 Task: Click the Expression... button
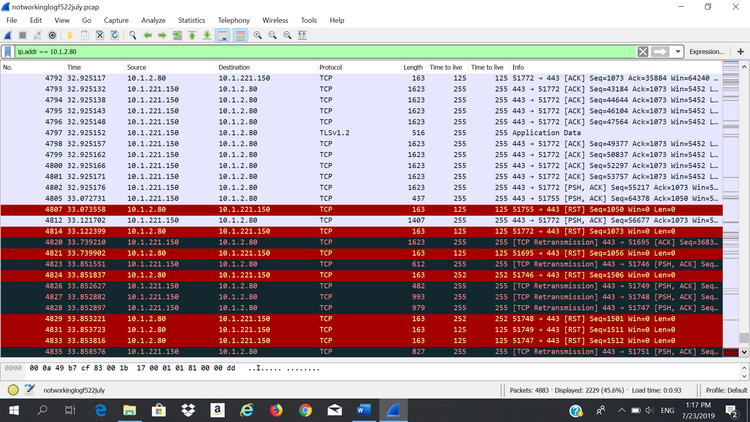pos(707,51)
